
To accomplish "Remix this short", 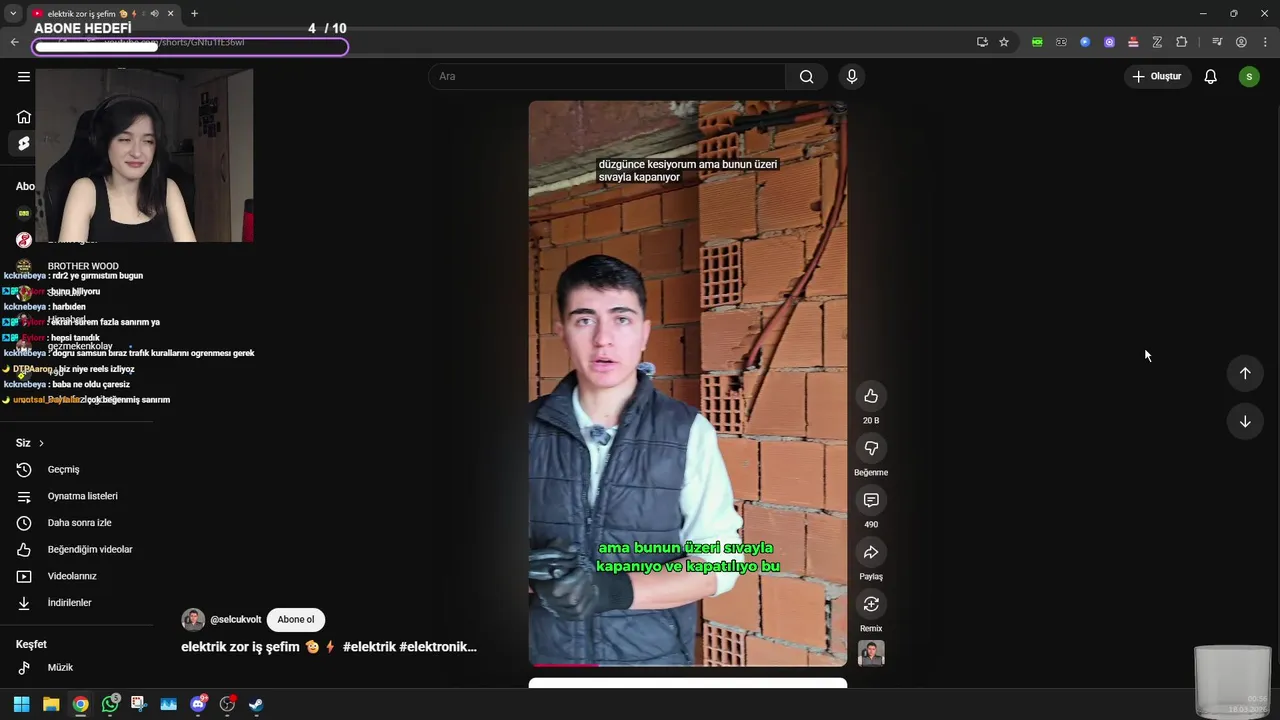I will click(x=871, y=604).
